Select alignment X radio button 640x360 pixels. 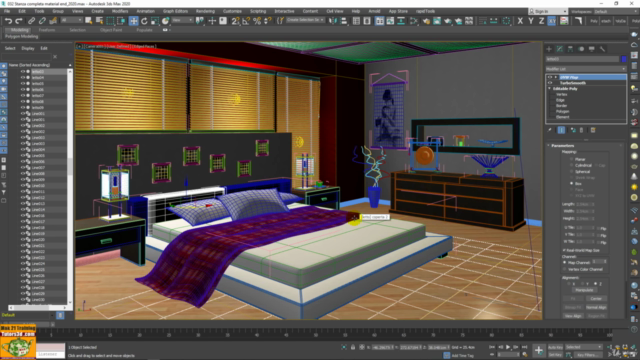[x=569, y=284]
